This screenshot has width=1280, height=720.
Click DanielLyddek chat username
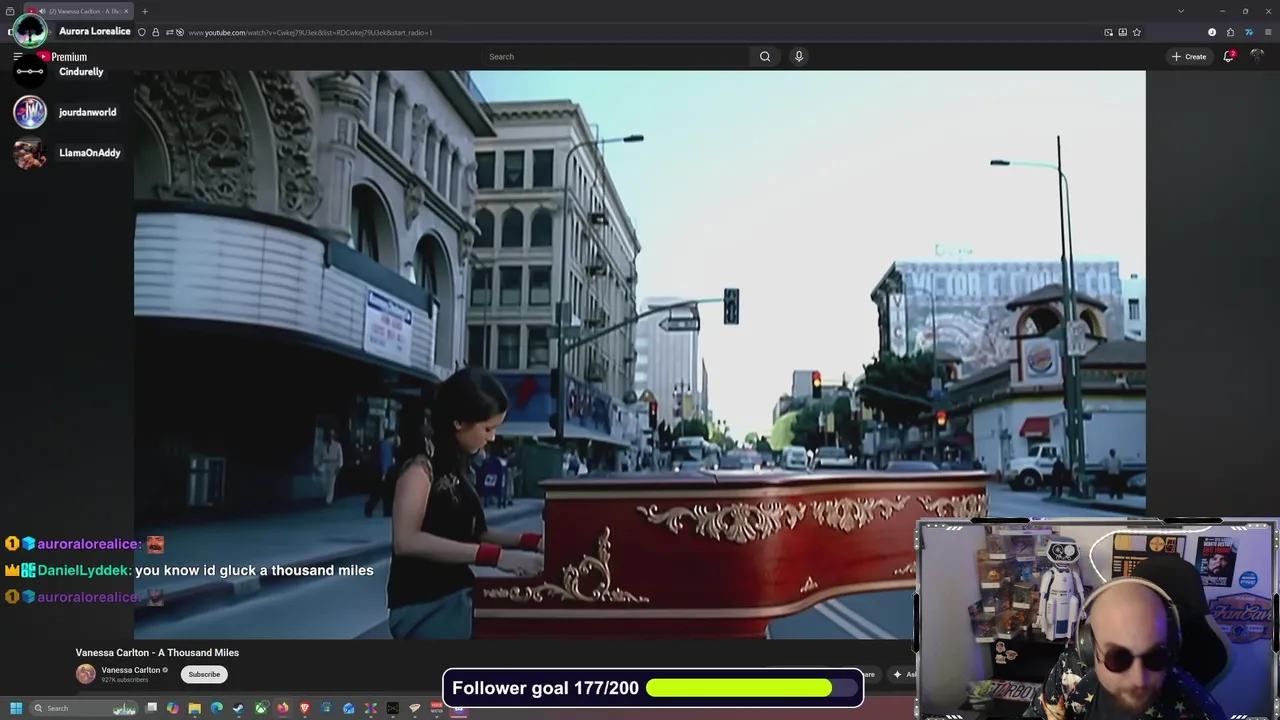(x=84, y=570)
